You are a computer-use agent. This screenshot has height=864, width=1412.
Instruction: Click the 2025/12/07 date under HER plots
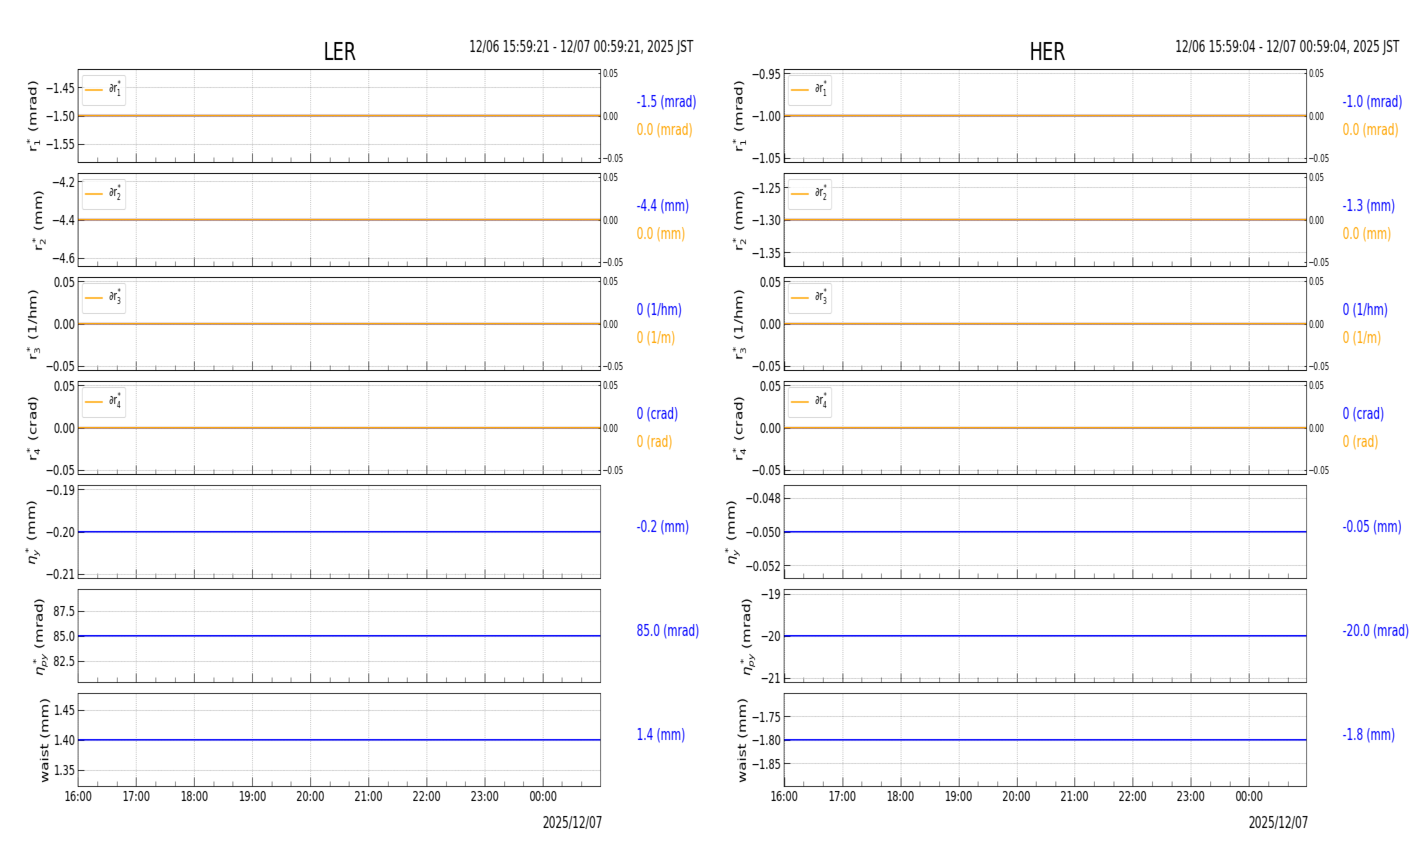click(x=1278, y=823)
